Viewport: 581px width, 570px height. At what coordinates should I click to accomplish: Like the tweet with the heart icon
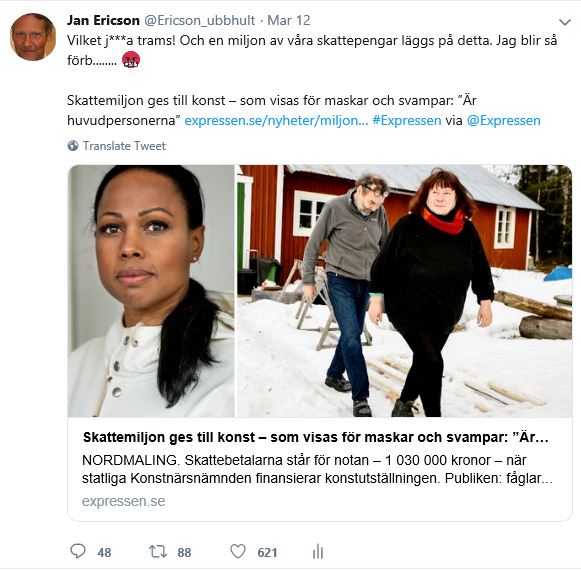click(238, 551)
